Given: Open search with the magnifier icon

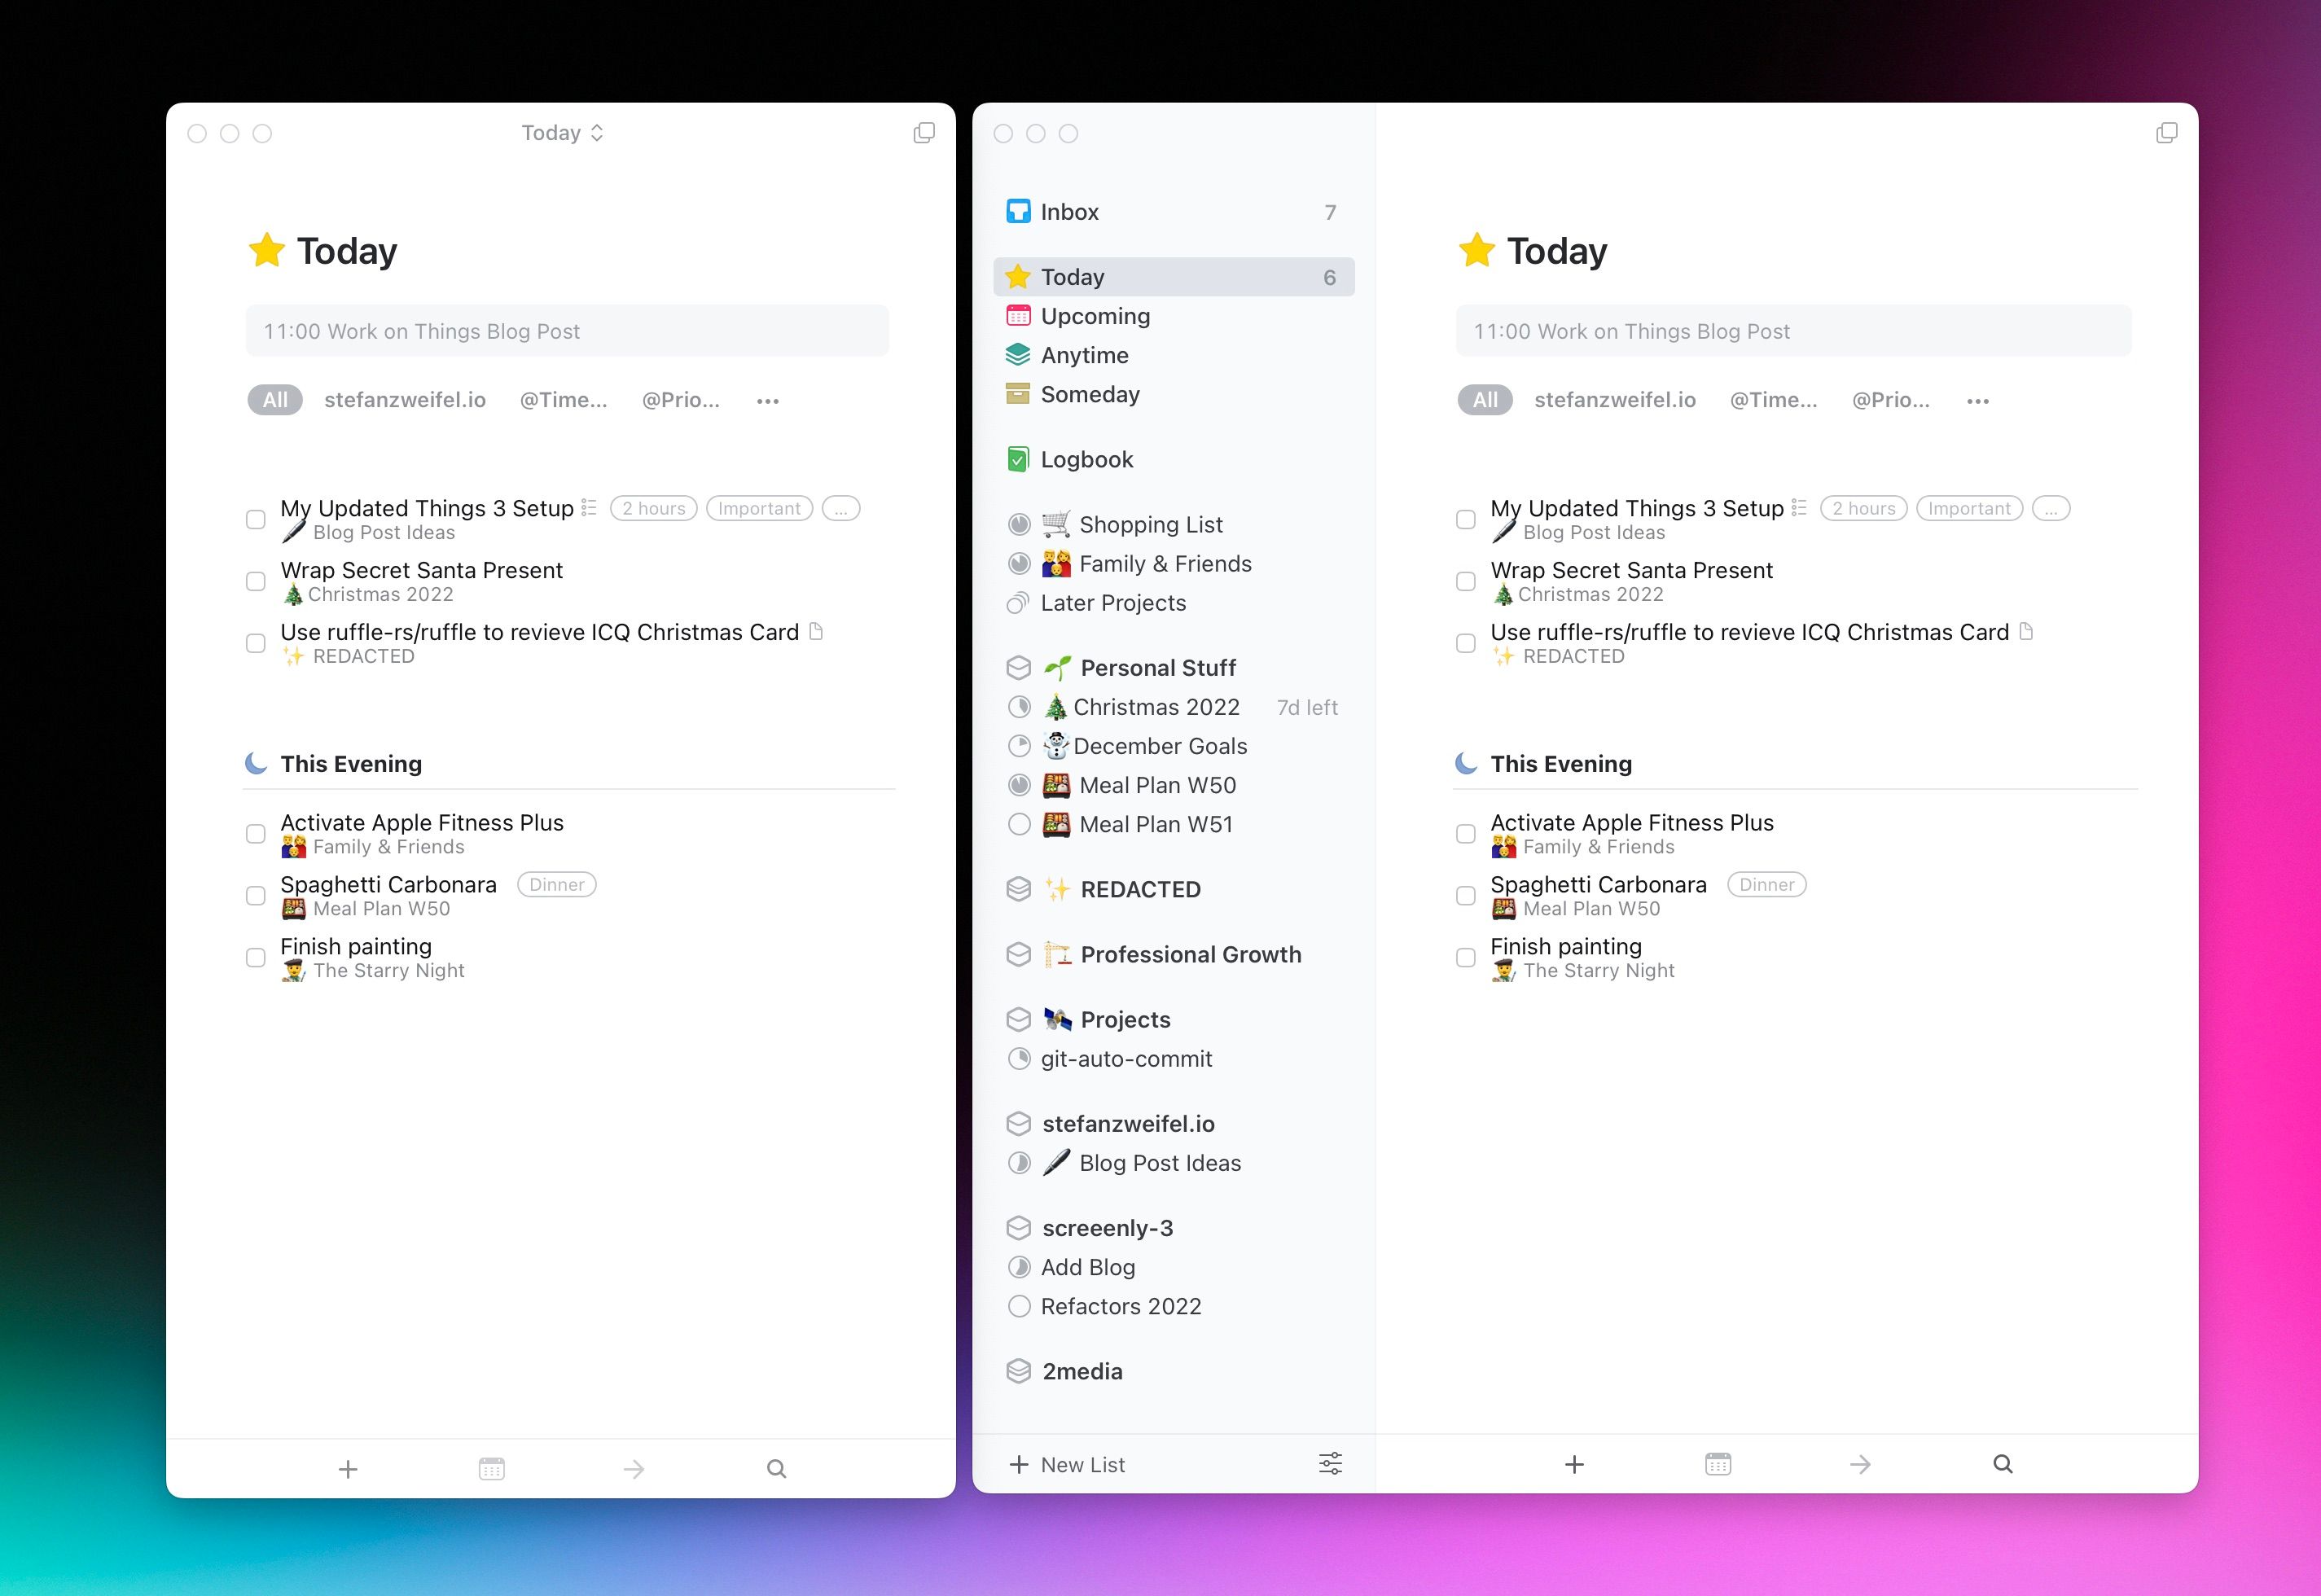Looking at the screenshot, I should click(776, 1468).
